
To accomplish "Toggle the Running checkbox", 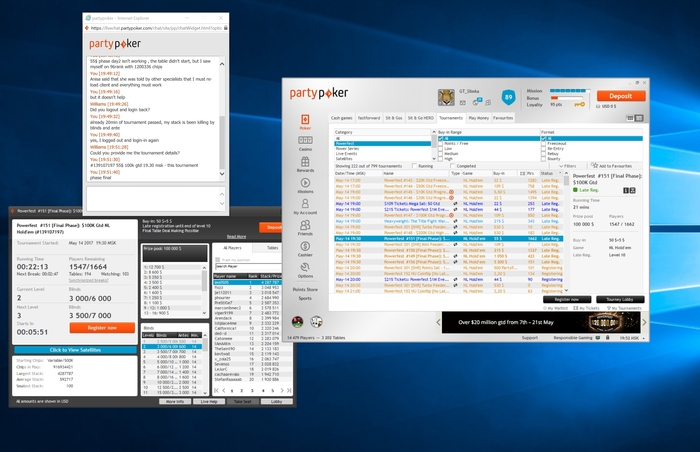I will click(x=415, y=166).
